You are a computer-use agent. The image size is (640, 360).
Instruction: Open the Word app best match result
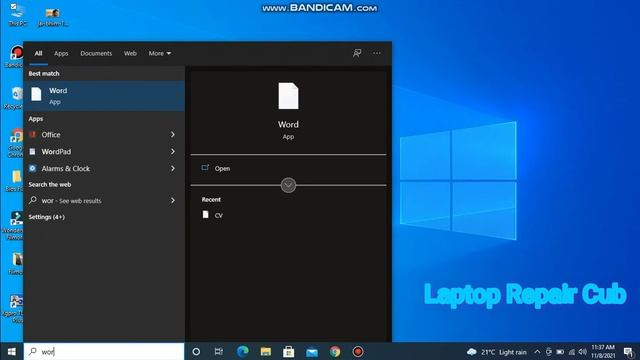coord(104,96)
